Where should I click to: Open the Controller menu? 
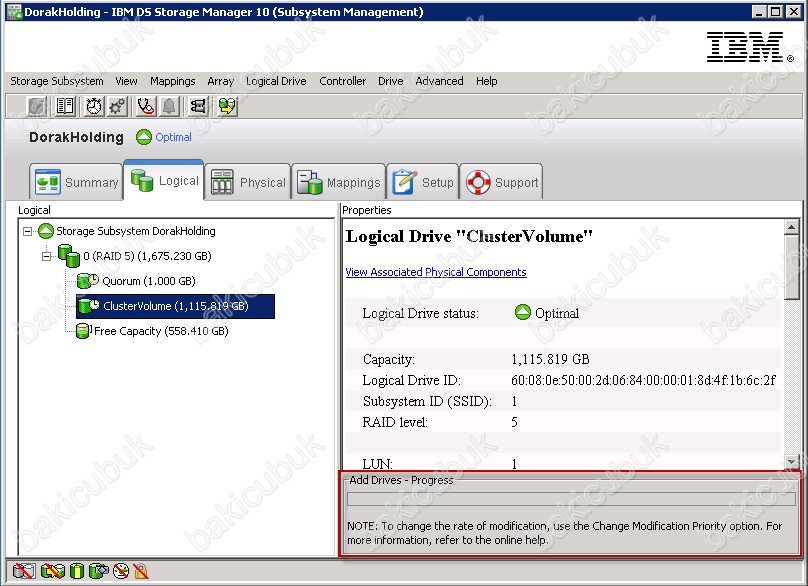[x=343, y=81]
